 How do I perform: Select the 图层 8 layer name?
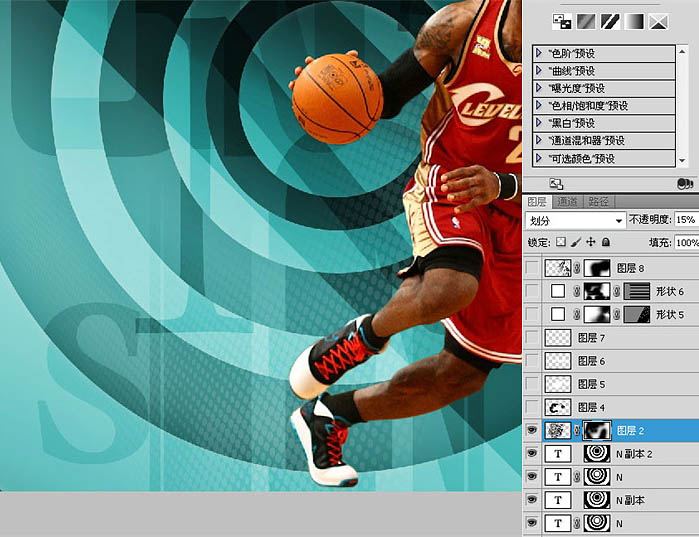[x=630, y=268]
